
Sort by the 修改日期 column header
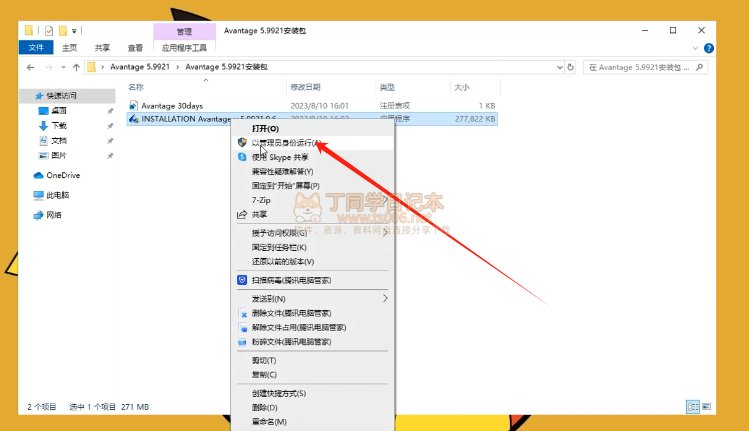pyautogui.click(x=305, y=87)
